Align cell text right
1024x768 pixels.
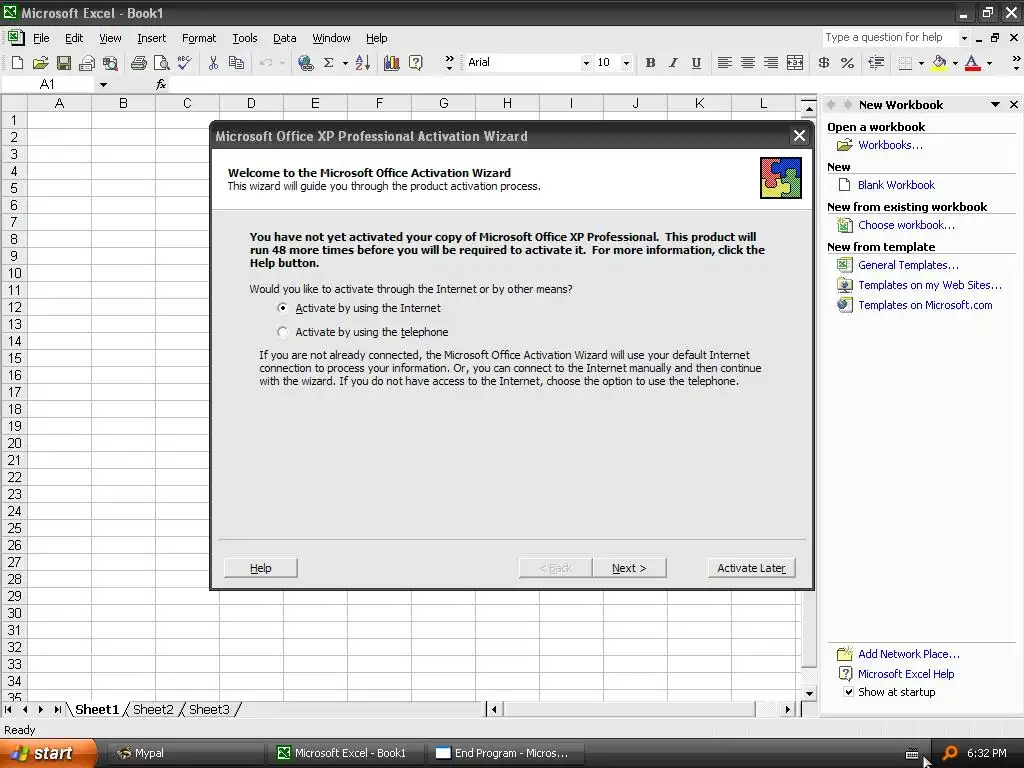click(x=771, y=63)
